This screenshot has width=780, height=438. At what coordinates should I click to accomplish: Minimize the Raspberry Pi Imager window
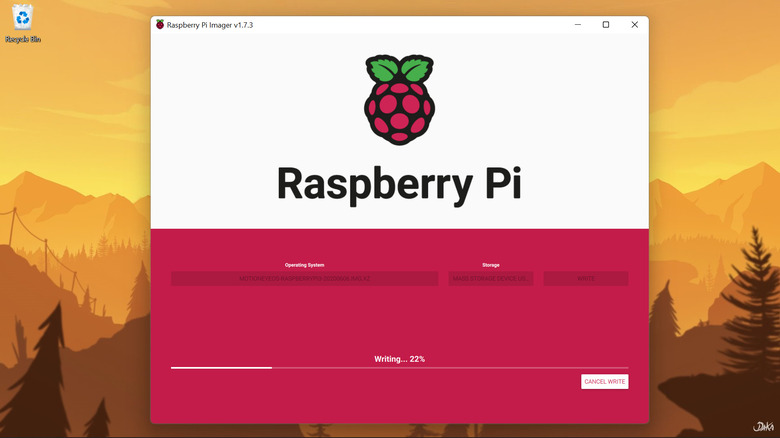click(x=578, y=24)
